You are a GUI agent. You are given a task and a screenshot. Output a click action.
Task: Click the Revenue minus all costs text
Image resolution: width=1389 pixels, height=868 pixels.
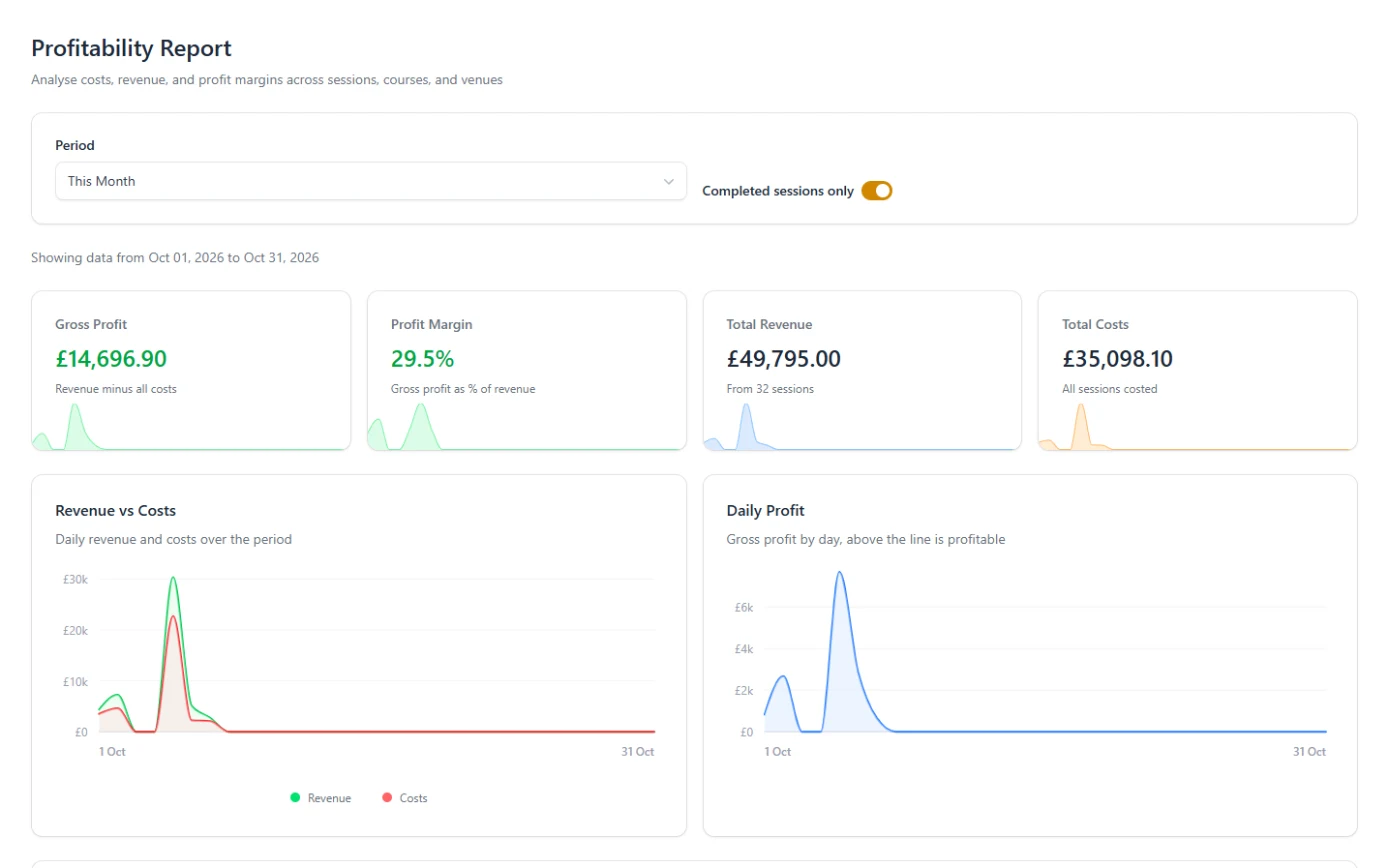click(116, 389)
